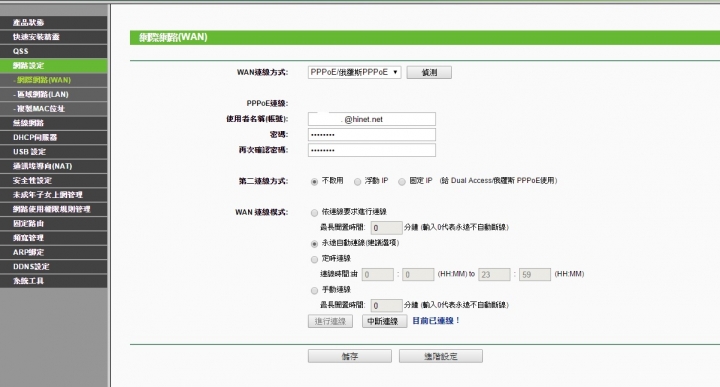Select QSS in the sidebar

click(x=54, y=51)
